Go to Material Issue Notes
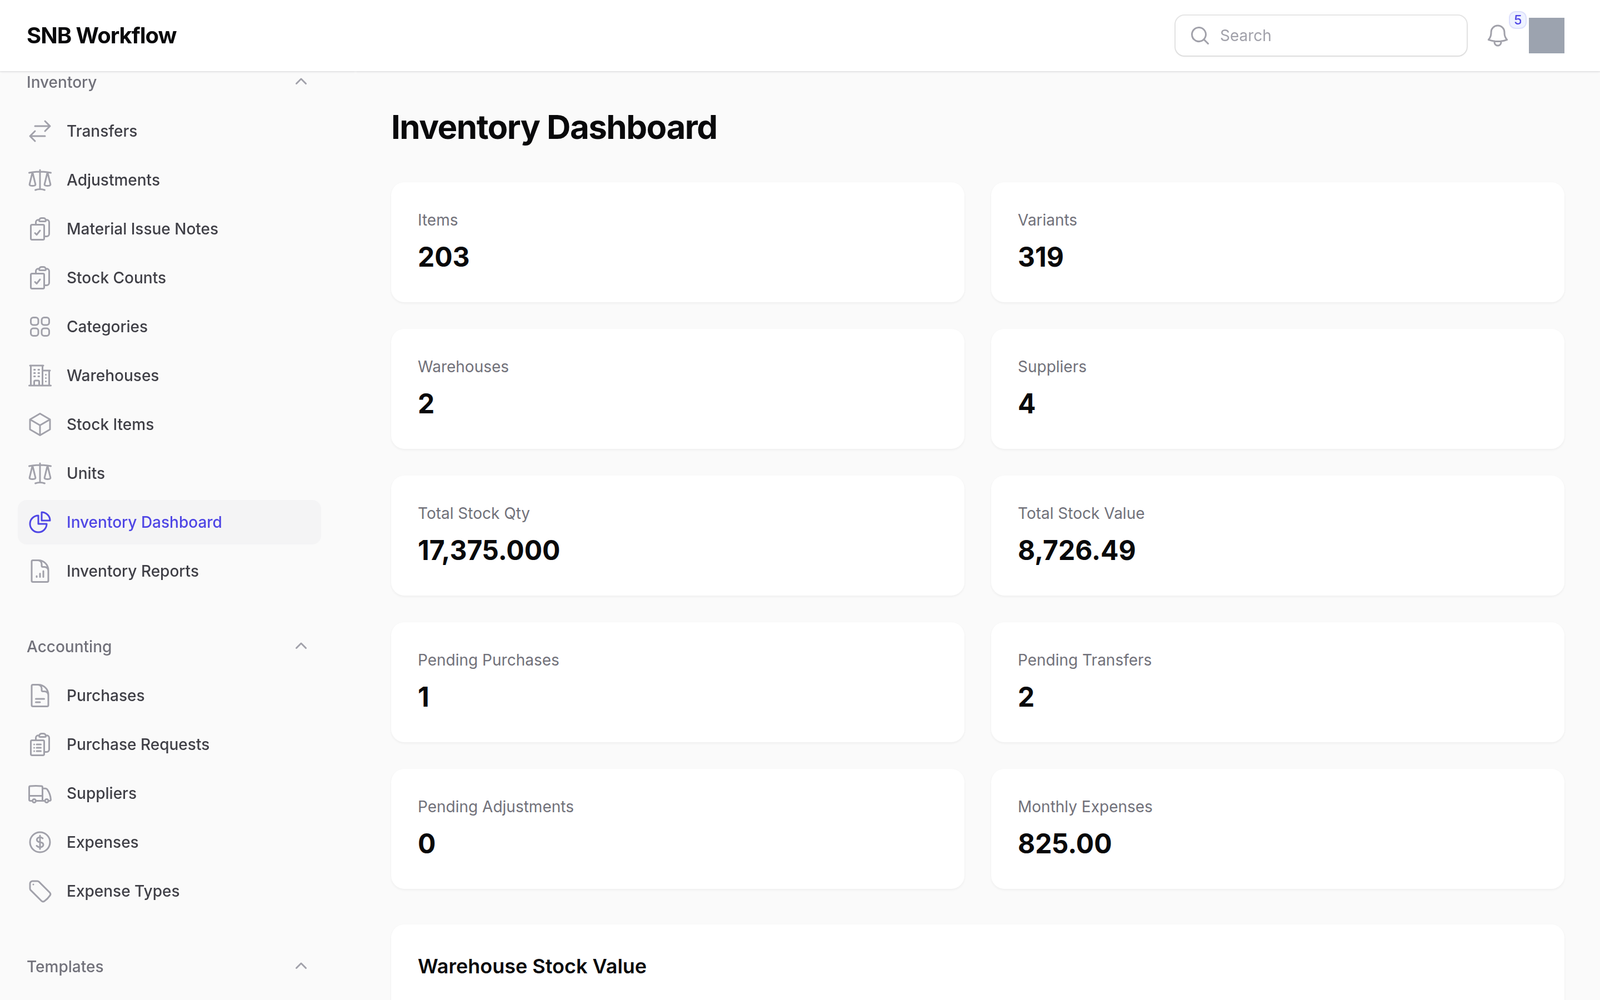This screenshot has width=1600, height=1000. [x=169, y=229]
